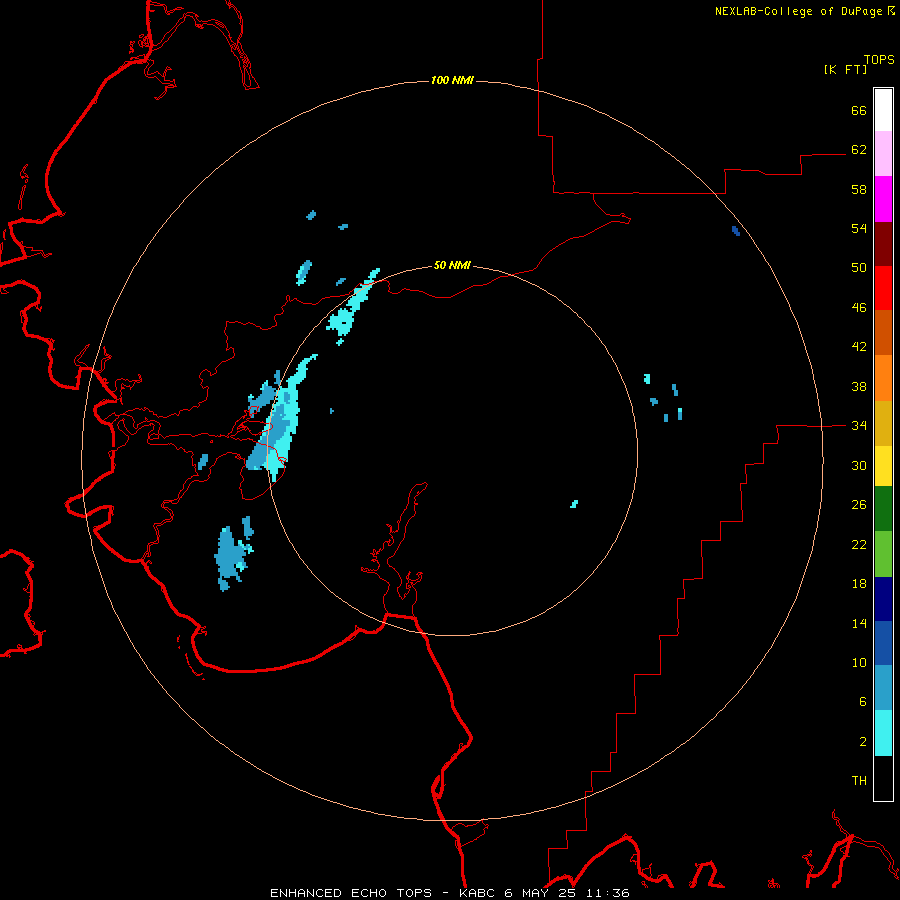This screenshot has height=900, width=900.
Task: Select the gold legend swatch
Action: tap(883, 423)
